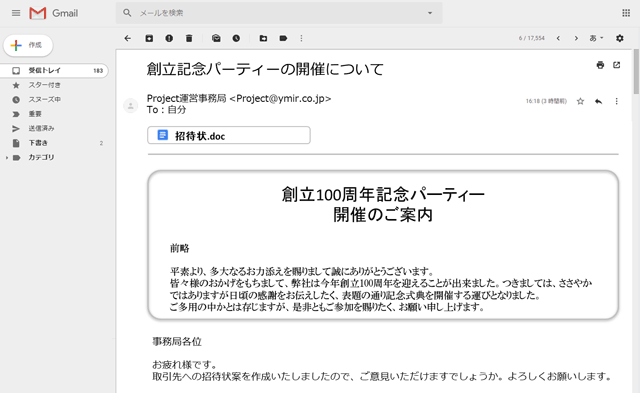Click the 16:18 timestamp
The height and width of the screenshot is (393, 640).
click(x=546, y=101)
